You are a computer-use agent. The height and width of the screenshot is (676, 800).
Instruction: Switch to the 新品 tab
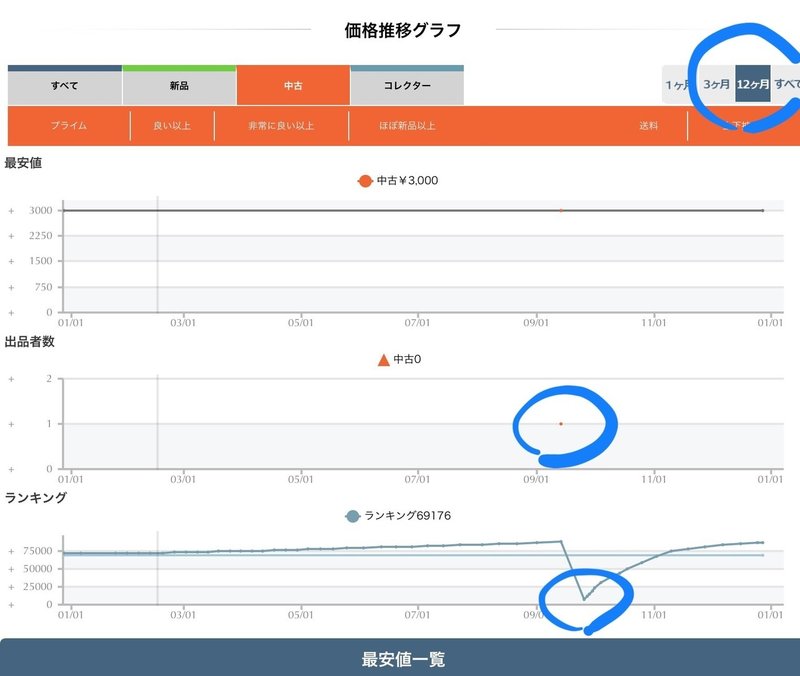(x=176, y=86)
